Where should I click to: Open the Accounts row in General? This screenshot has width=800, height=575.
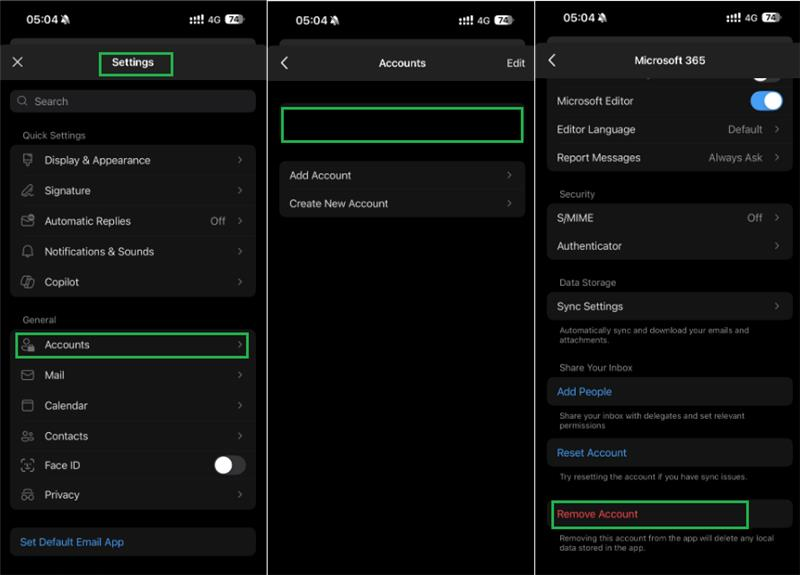point(132,345)
